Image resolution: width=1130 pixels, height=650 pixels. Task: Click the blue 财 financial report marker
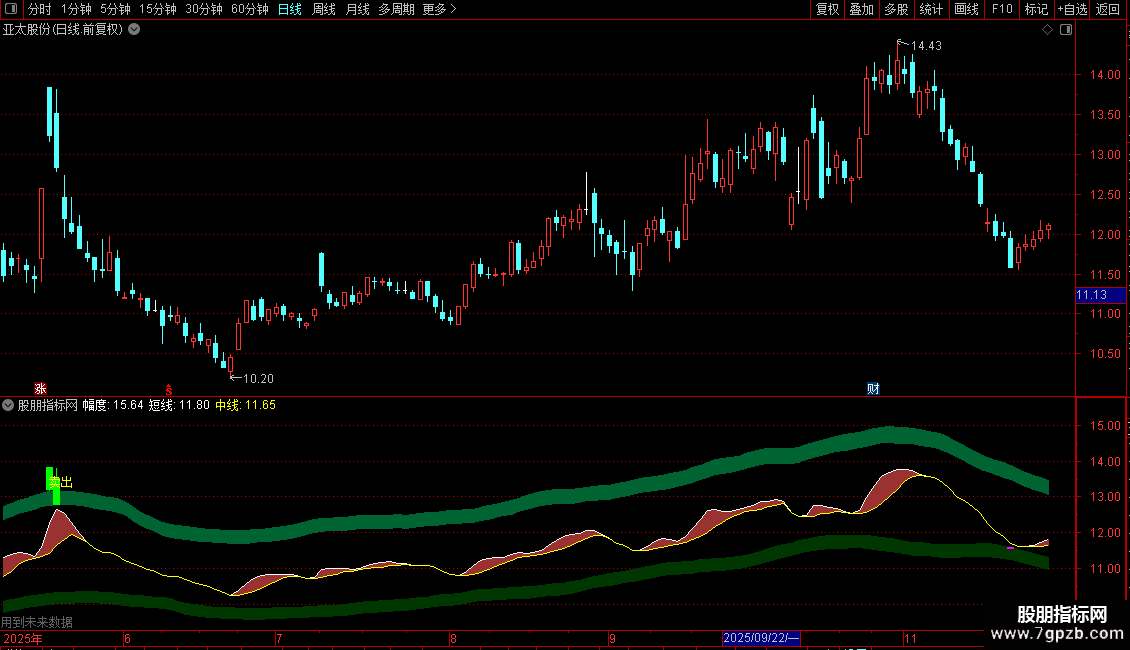click(x=873, y=388)
